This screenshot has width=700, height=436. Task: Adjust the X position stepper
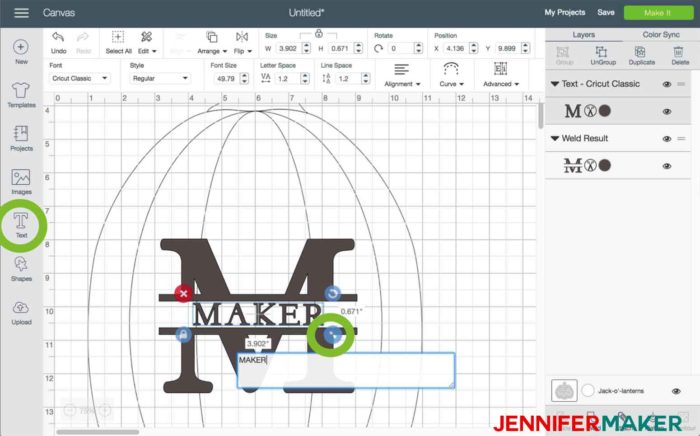474,48
